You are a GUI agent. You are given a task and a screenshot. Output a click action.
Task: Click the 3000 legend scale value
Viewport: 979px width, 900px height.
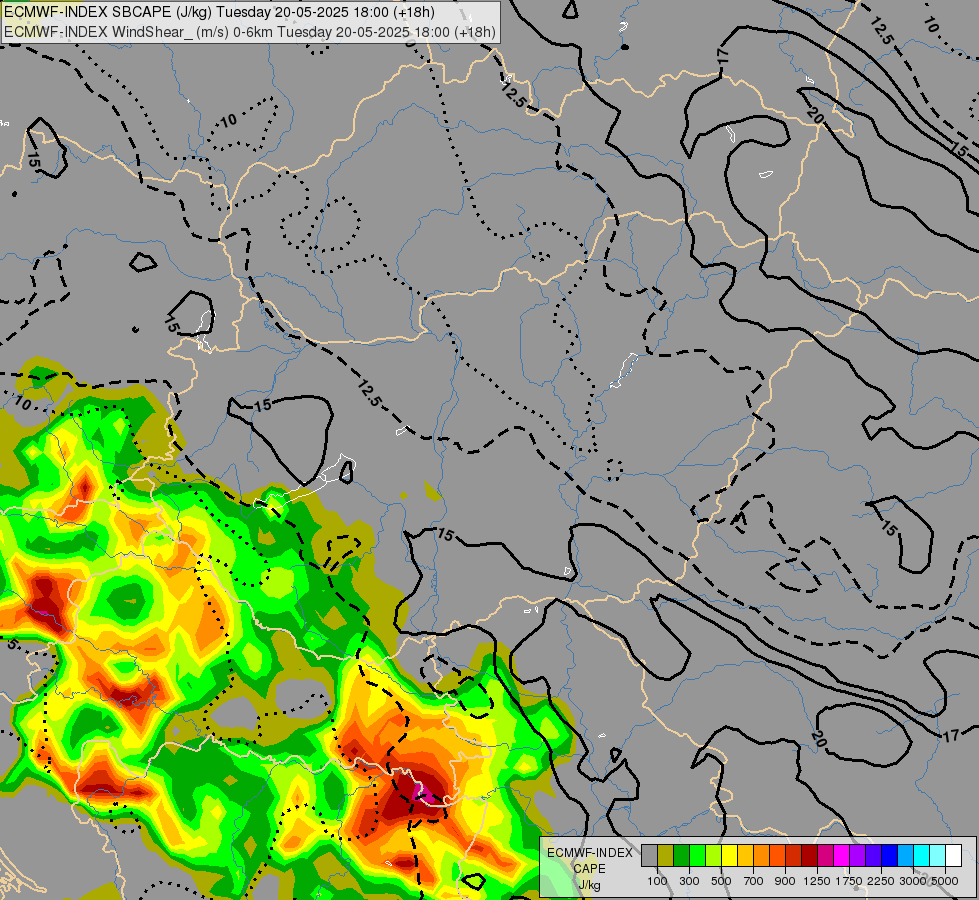click(913, 881)
